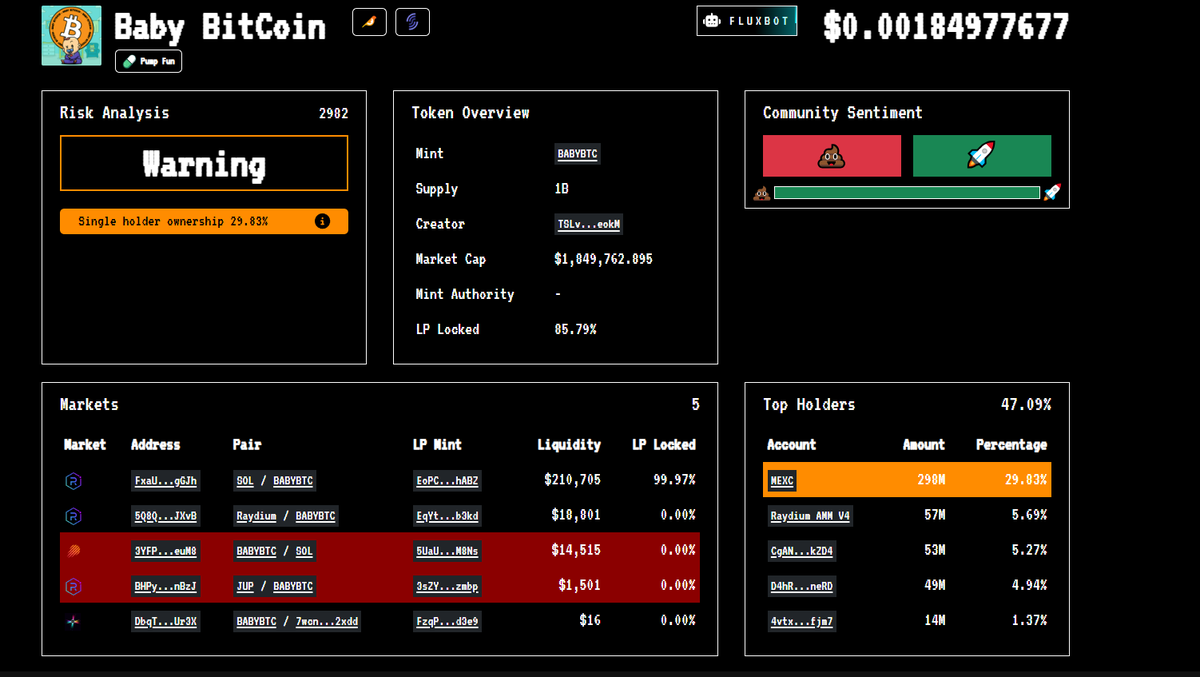The image size is (1200, 677).
Task: Click the Raydium icon in FxaU...gGJh row
Action: coord(73,481)
